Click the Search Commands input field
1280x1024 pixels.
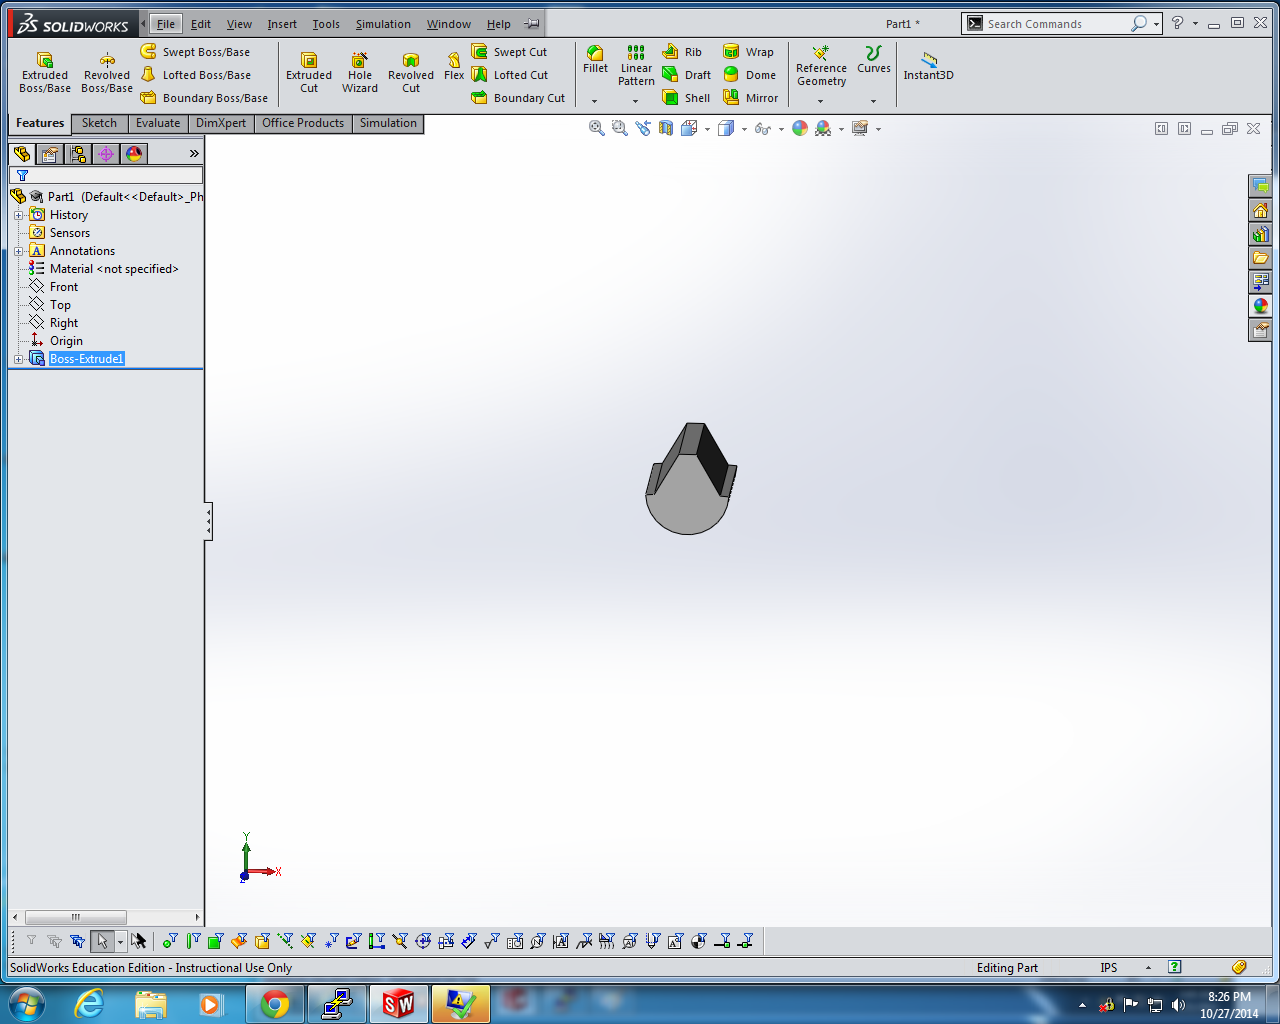[x=1056, y=24]
